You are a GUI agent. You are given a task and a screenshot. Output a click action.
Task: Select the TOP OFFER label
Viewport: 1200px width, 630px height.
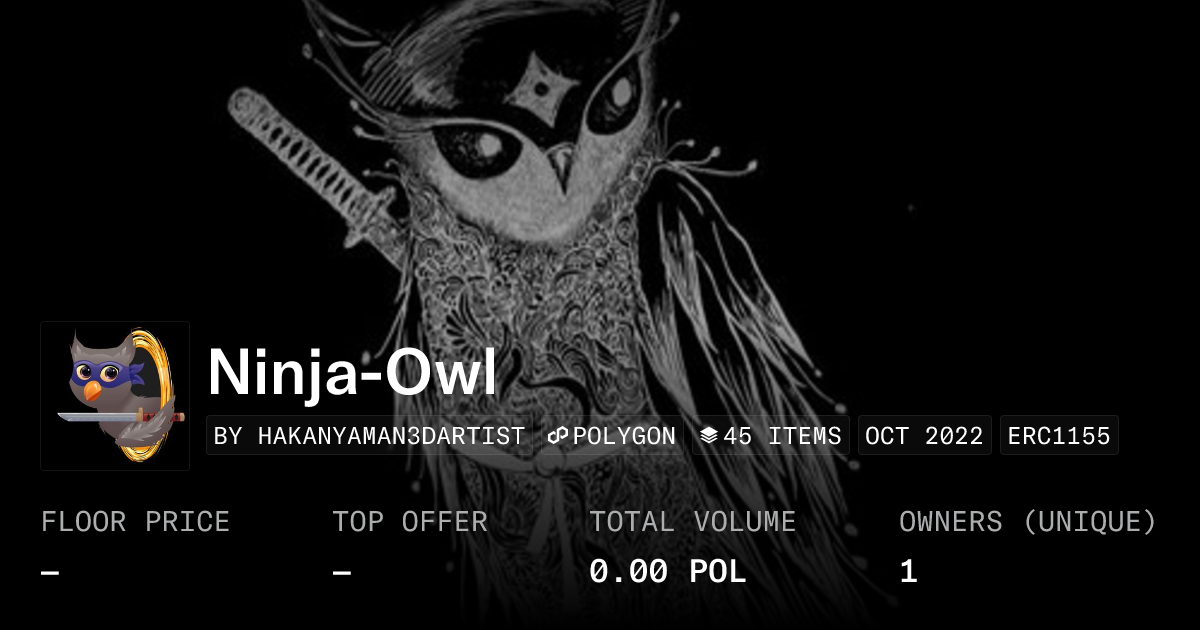pyautogui.click(x=410, y=522)
